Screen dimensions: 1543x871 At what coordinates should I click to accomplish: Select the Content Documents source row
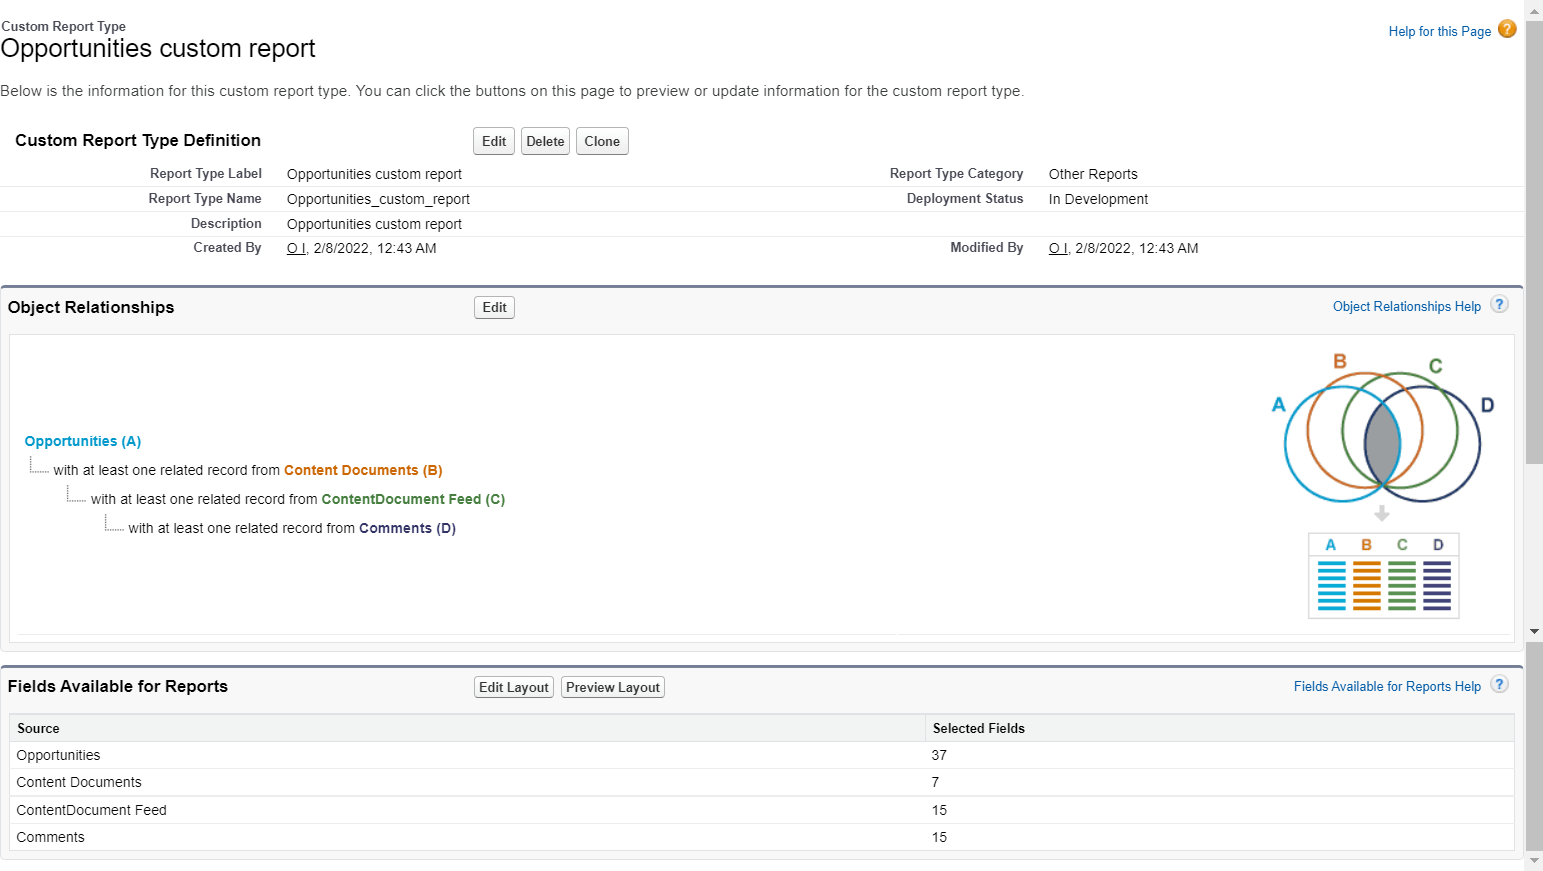[x=78, y=782]
